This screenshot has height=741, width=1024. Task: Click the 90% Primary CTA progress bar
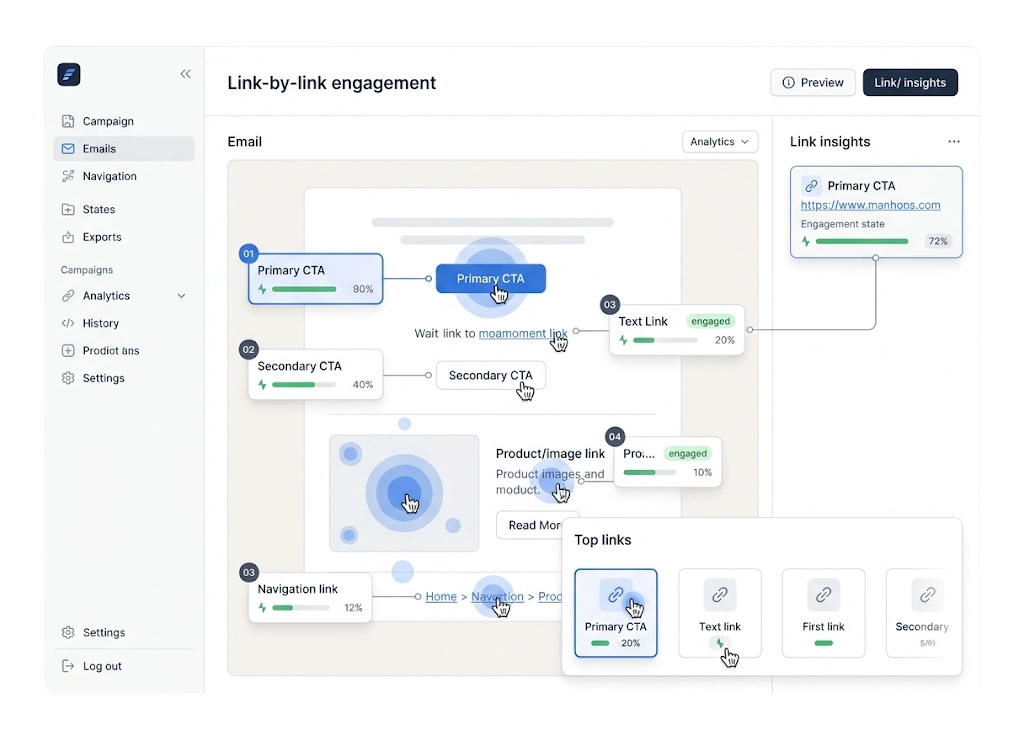point(304,289)
